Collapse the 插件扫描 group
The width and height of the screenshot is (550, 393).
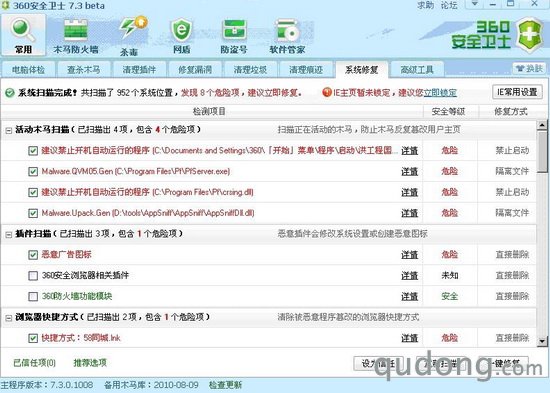pos(8,234)
